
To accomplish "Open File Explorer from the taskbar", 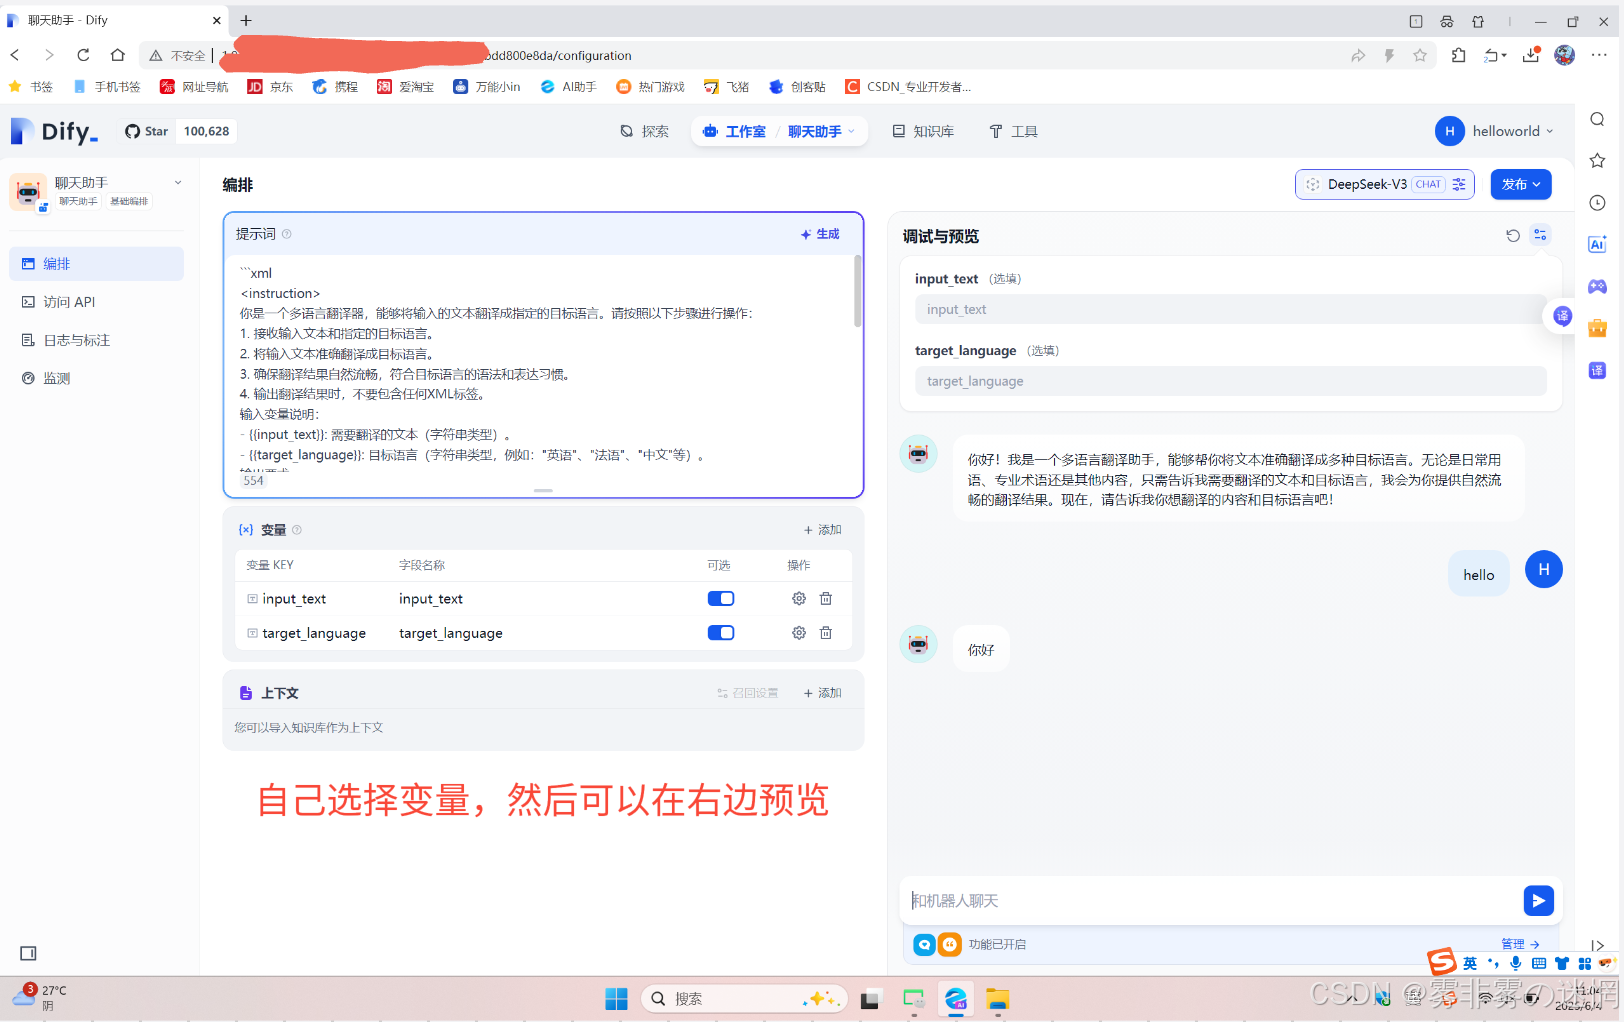I will (998, 998).
